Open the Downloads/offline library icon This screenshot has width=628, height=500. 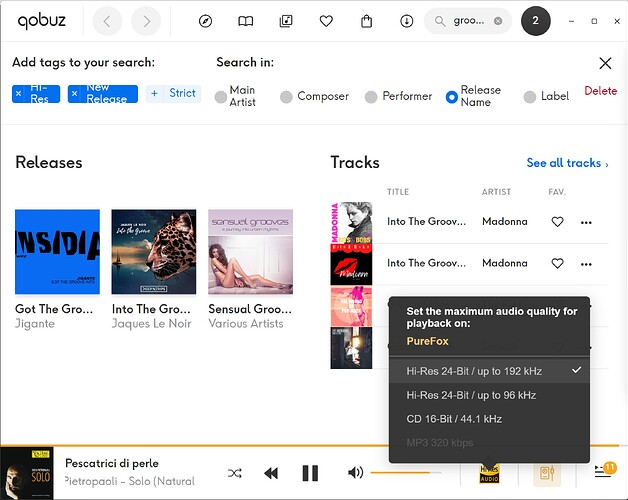coord(406,21)
